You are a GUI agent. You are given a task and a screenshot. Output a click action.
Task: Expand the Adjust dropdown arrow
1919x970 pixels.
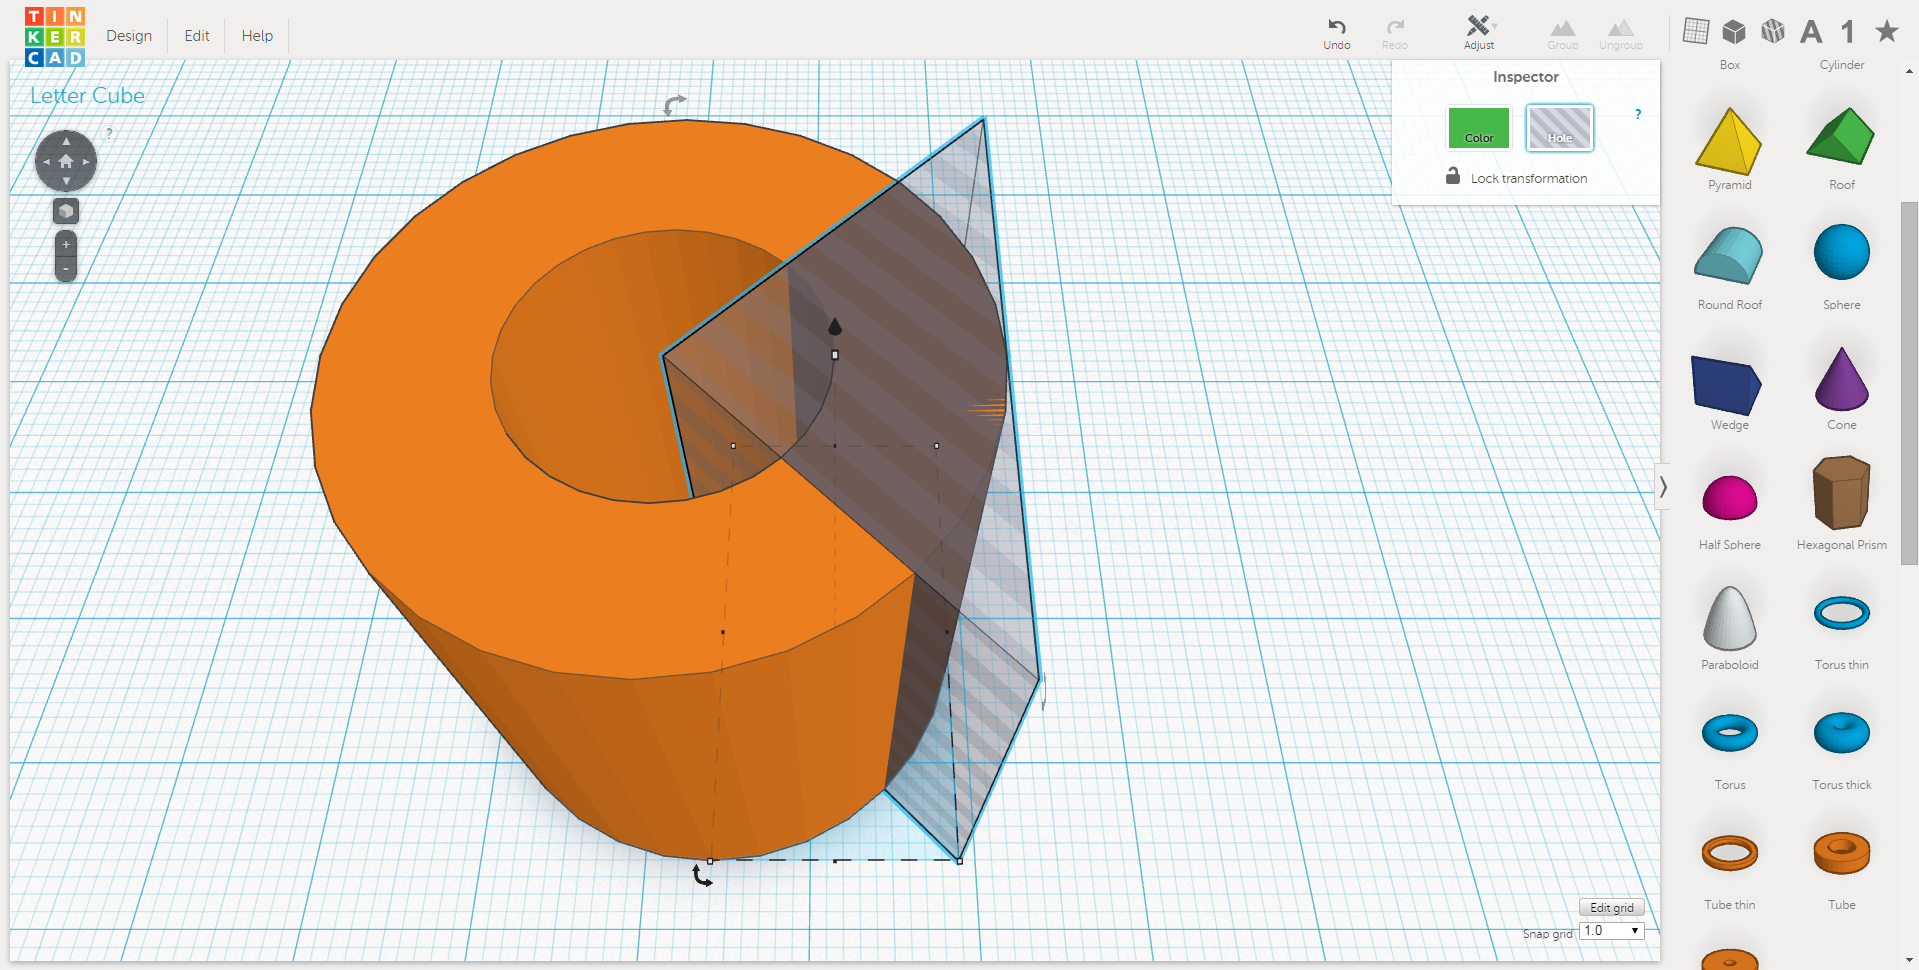pyautogui.click(x=1495, y=27)
